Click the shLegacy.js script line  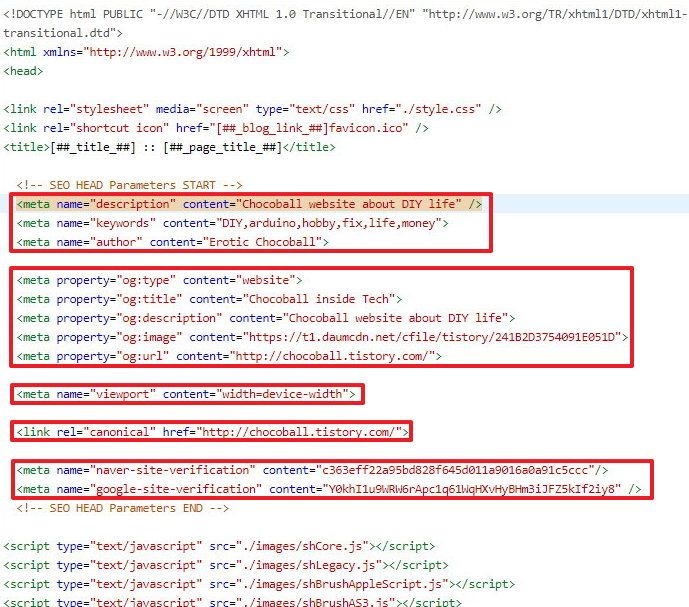pyautogui.click(x=226, y=565)
